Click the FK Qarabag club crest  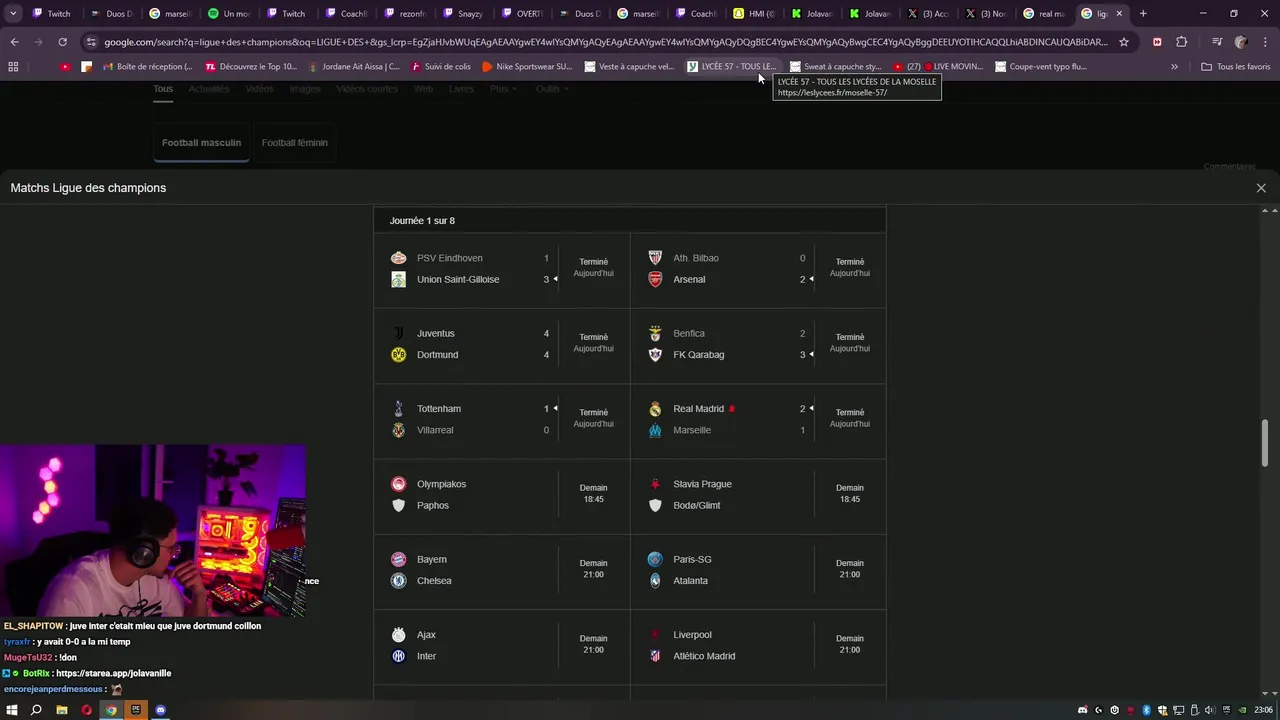tap(655, 355)
